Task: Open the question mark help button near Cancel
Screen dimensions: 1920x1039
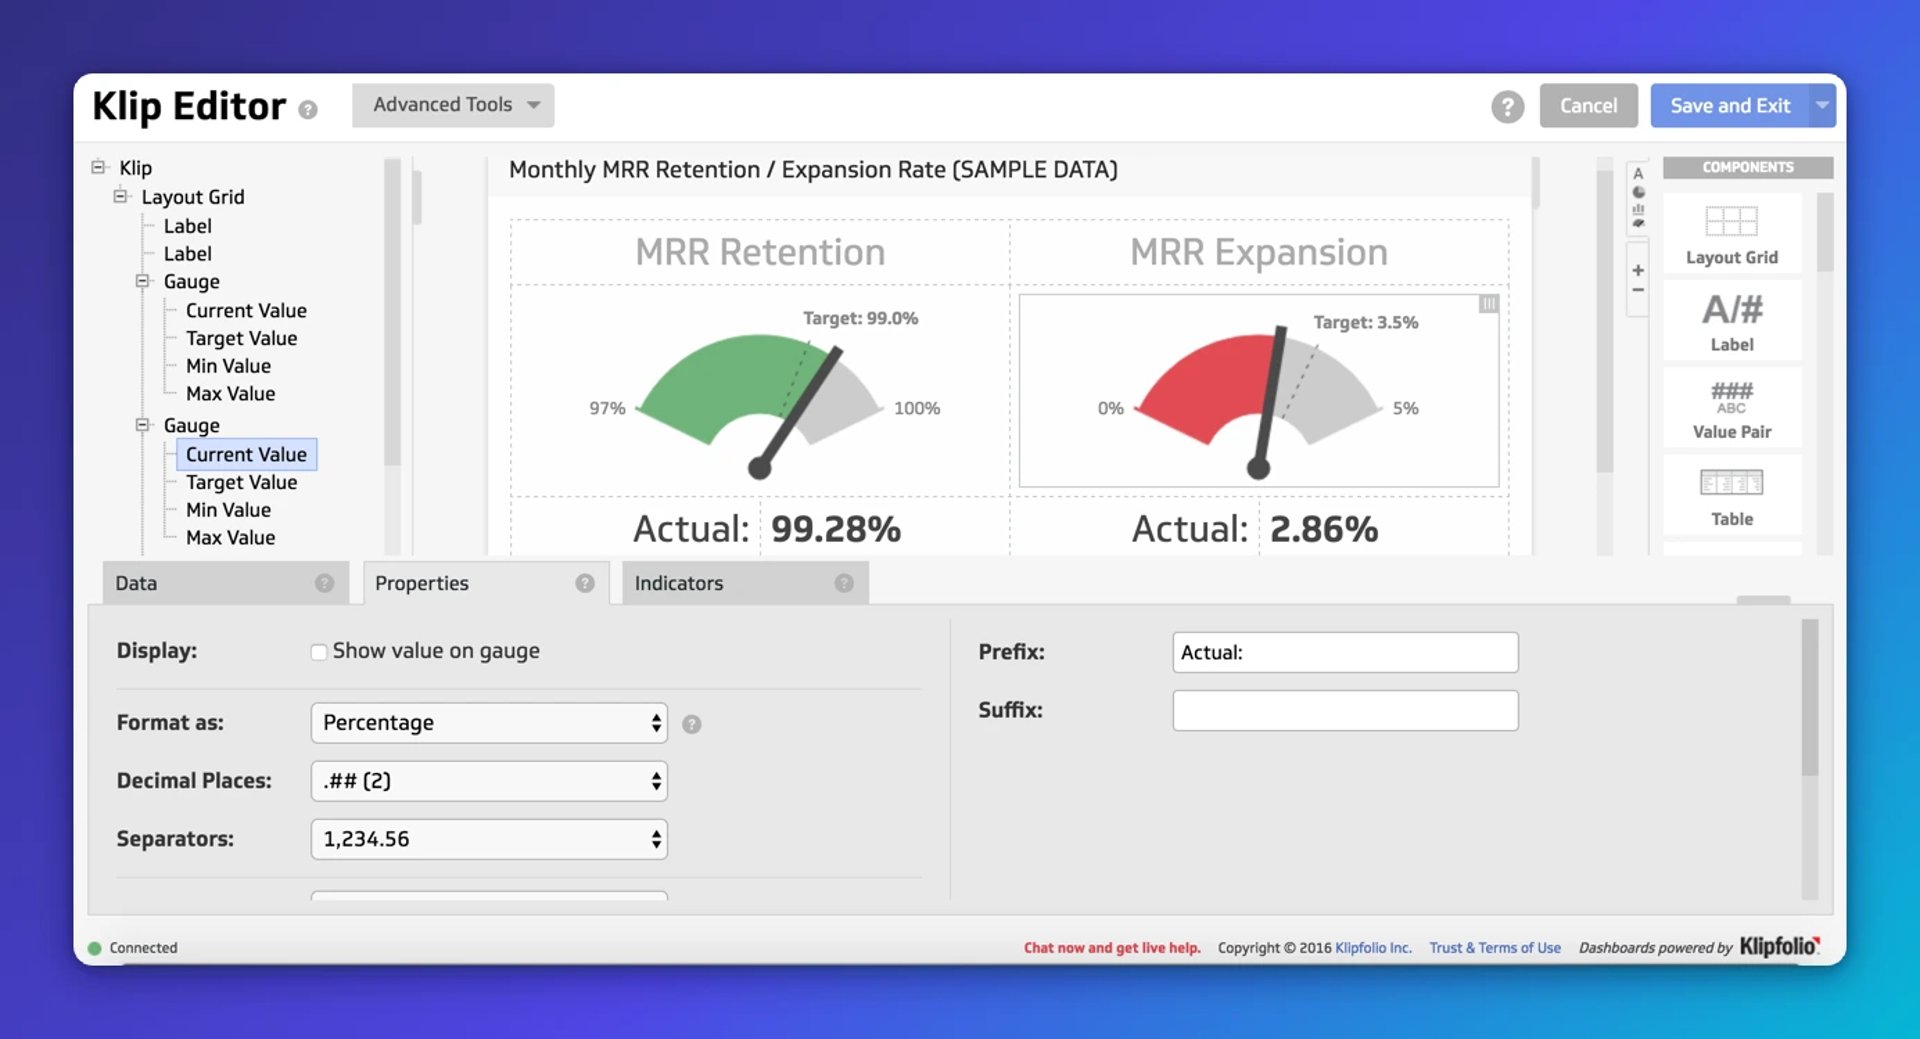Action: tap(1507, 106)
